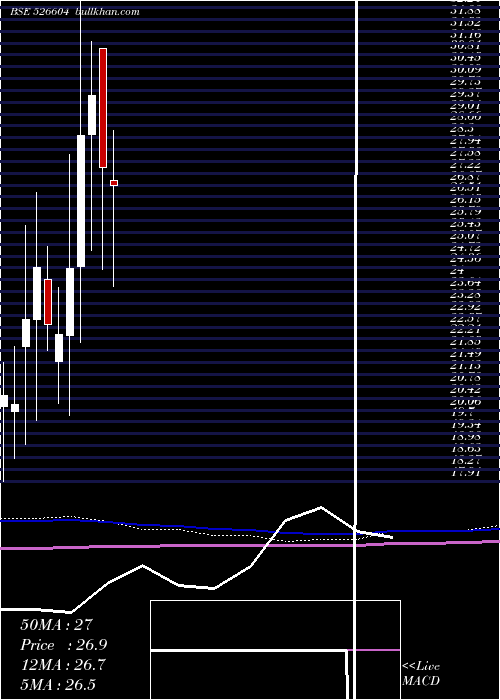Viewport: 500px width, 700px height.
Task: Click the 17.91 price axis label
Action: tap(466, 473)
